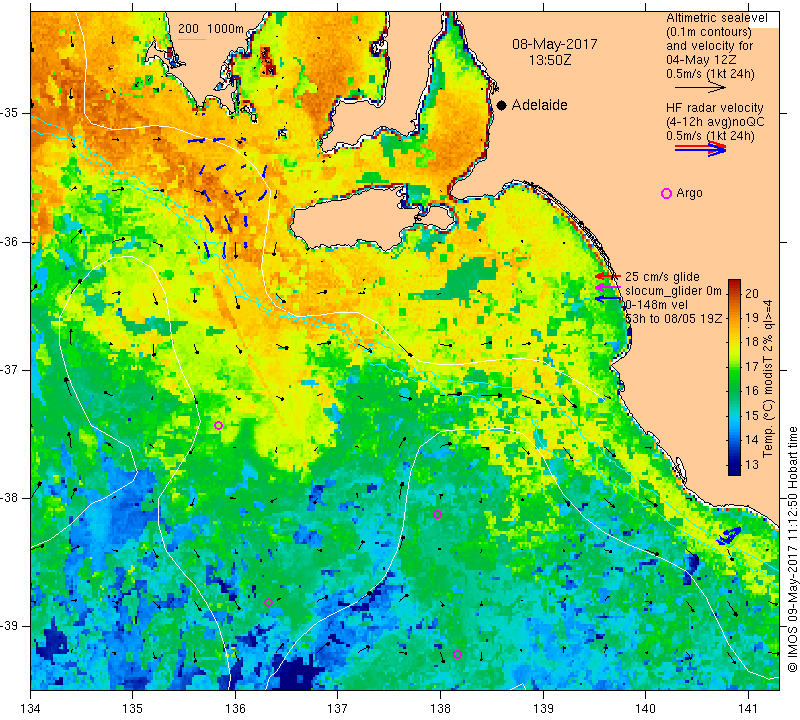Click the temperature color bar
The width and height of the screenshot is (800, 720).
[734, 377]
